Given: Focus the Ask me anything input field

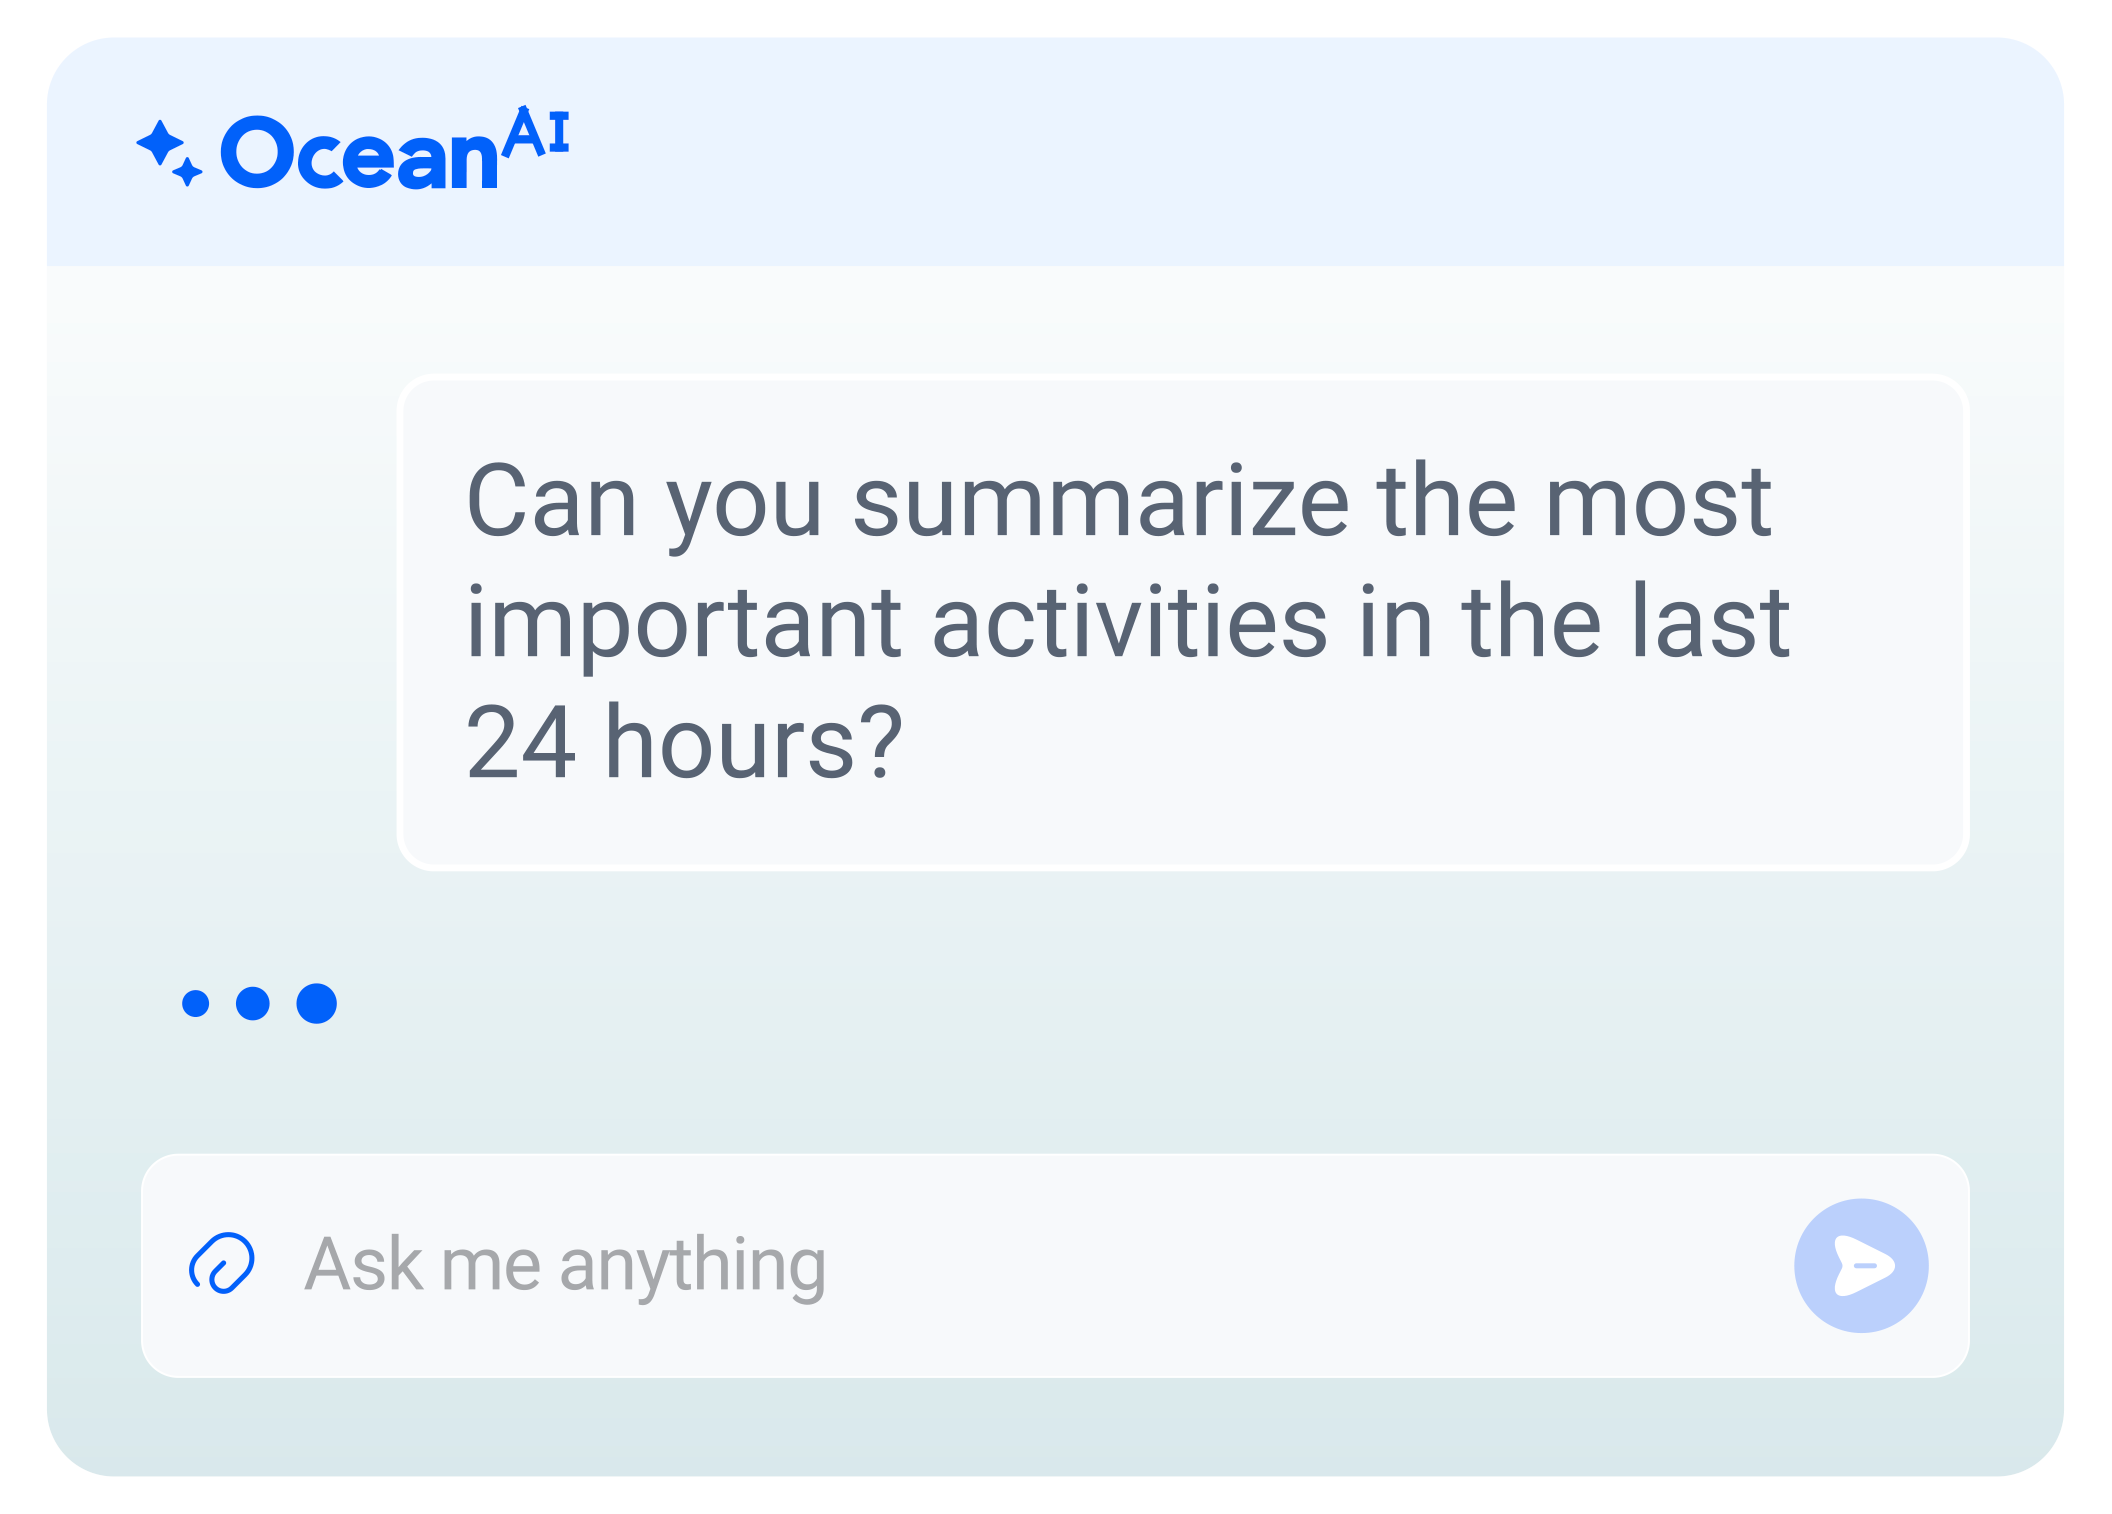Looking at the screenshot, I should pyautogui.click(x=1000, y=1265).
